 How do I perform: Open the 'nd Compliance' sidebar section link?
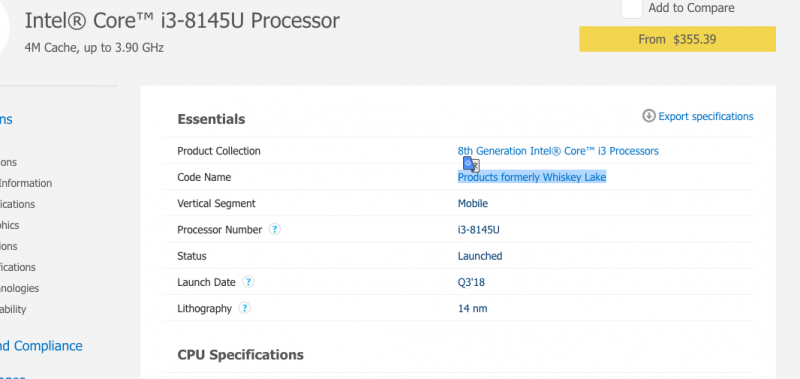41,346
